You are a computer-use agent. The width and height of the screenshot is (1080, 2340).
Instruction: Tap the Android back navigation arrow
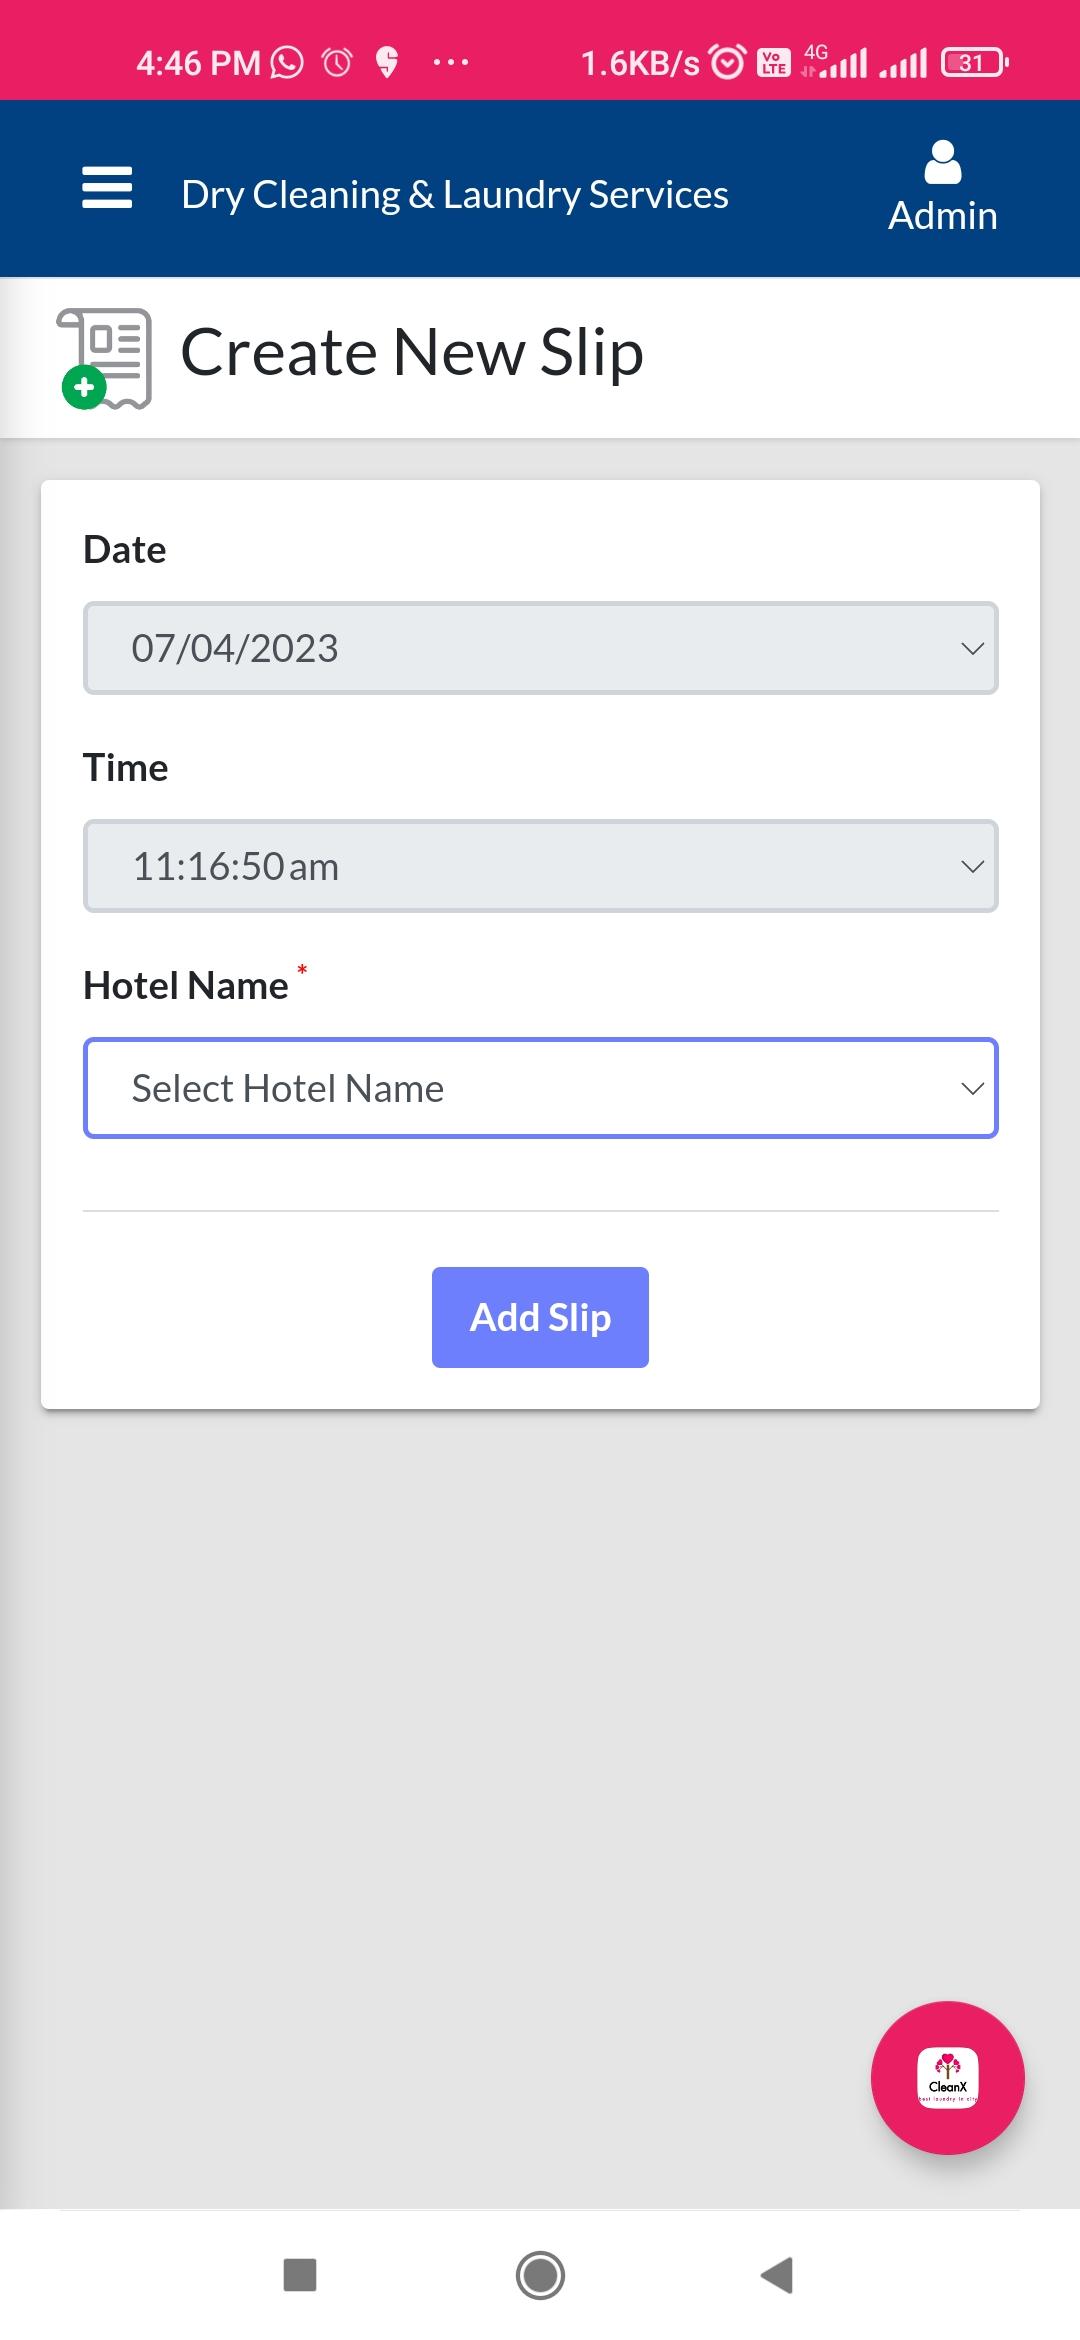click(777, 2274)
